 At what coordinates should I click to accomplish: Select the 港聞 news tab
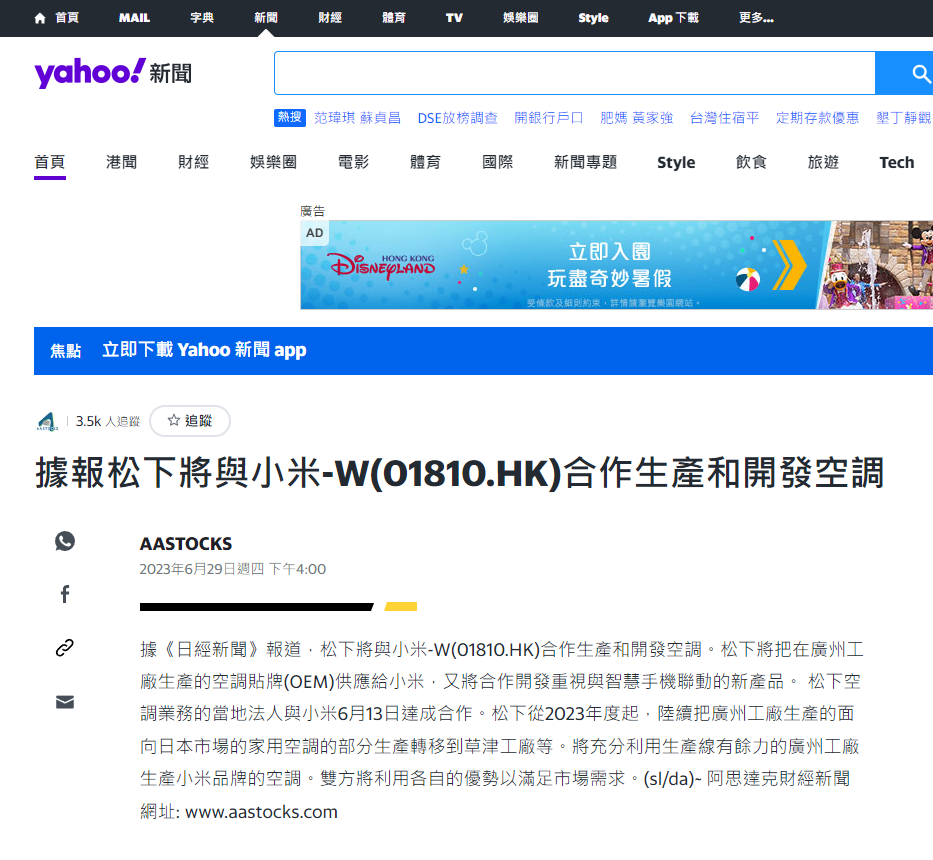click(x=121, y=162)
